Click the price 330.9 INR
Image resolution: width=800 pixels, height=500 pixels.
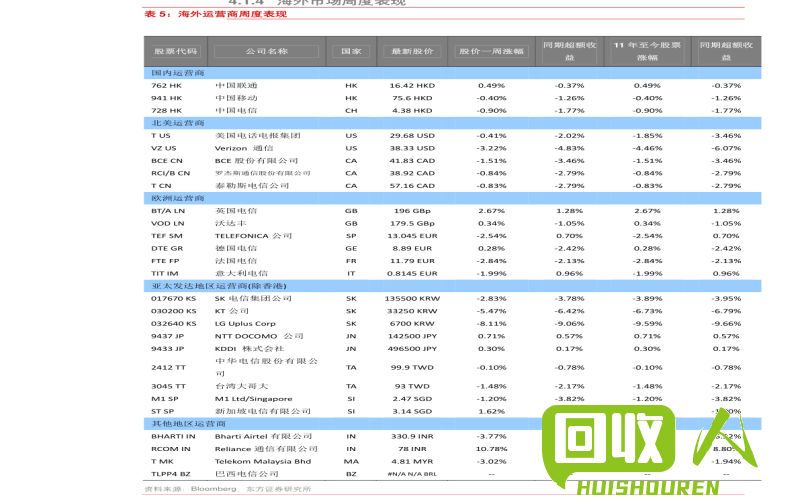click(412, 436)
